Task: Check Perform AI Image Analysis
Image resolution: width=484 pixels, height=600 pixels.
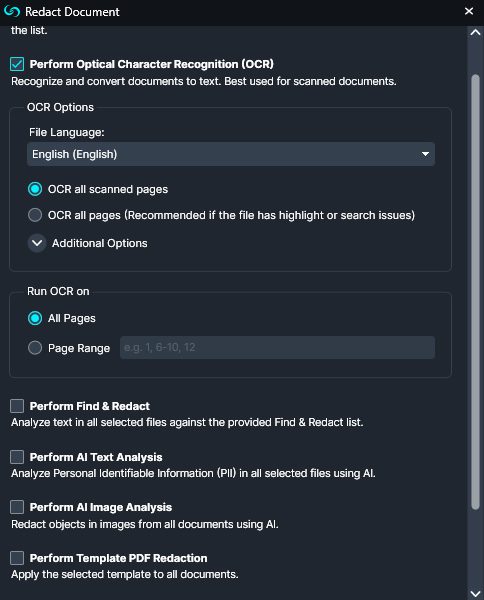Action: pyautogui.click(x=17, y=507)
